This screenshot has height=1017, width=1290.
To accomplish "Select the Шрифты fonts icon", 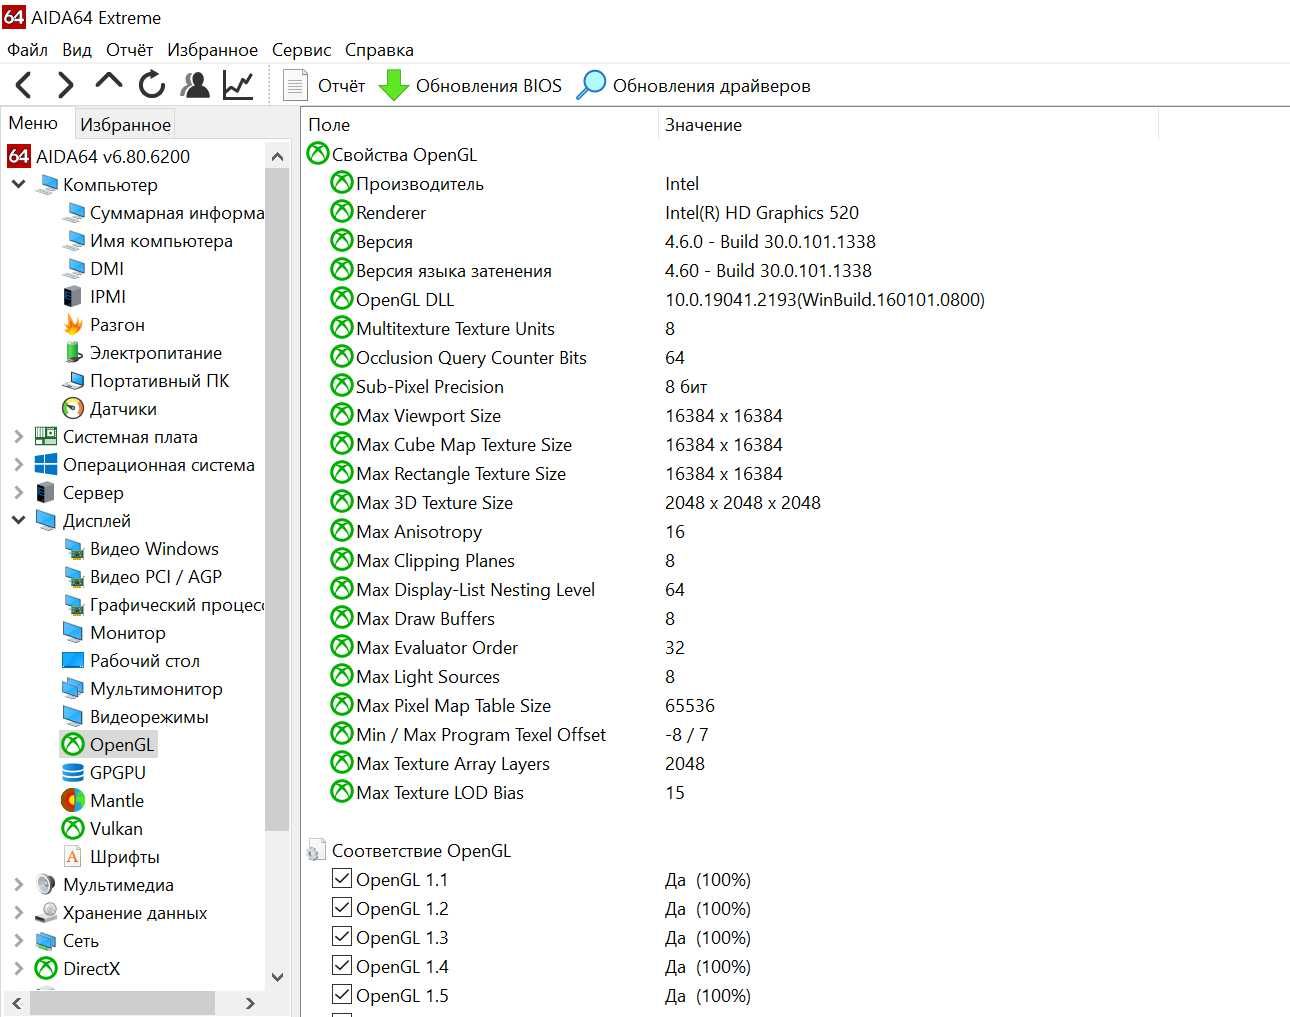I will click(73, 856).
